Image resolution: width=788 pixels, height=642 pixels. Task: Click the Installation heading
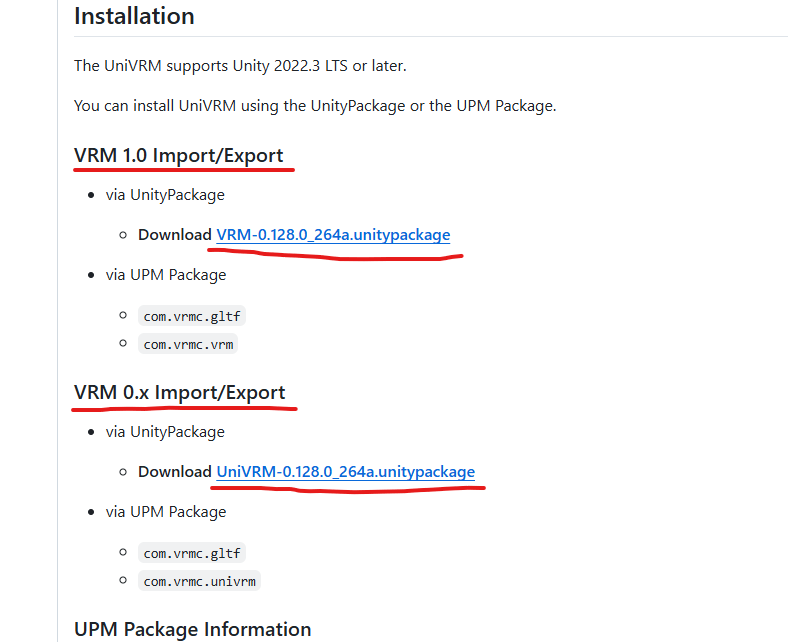(x=134, y=16)
